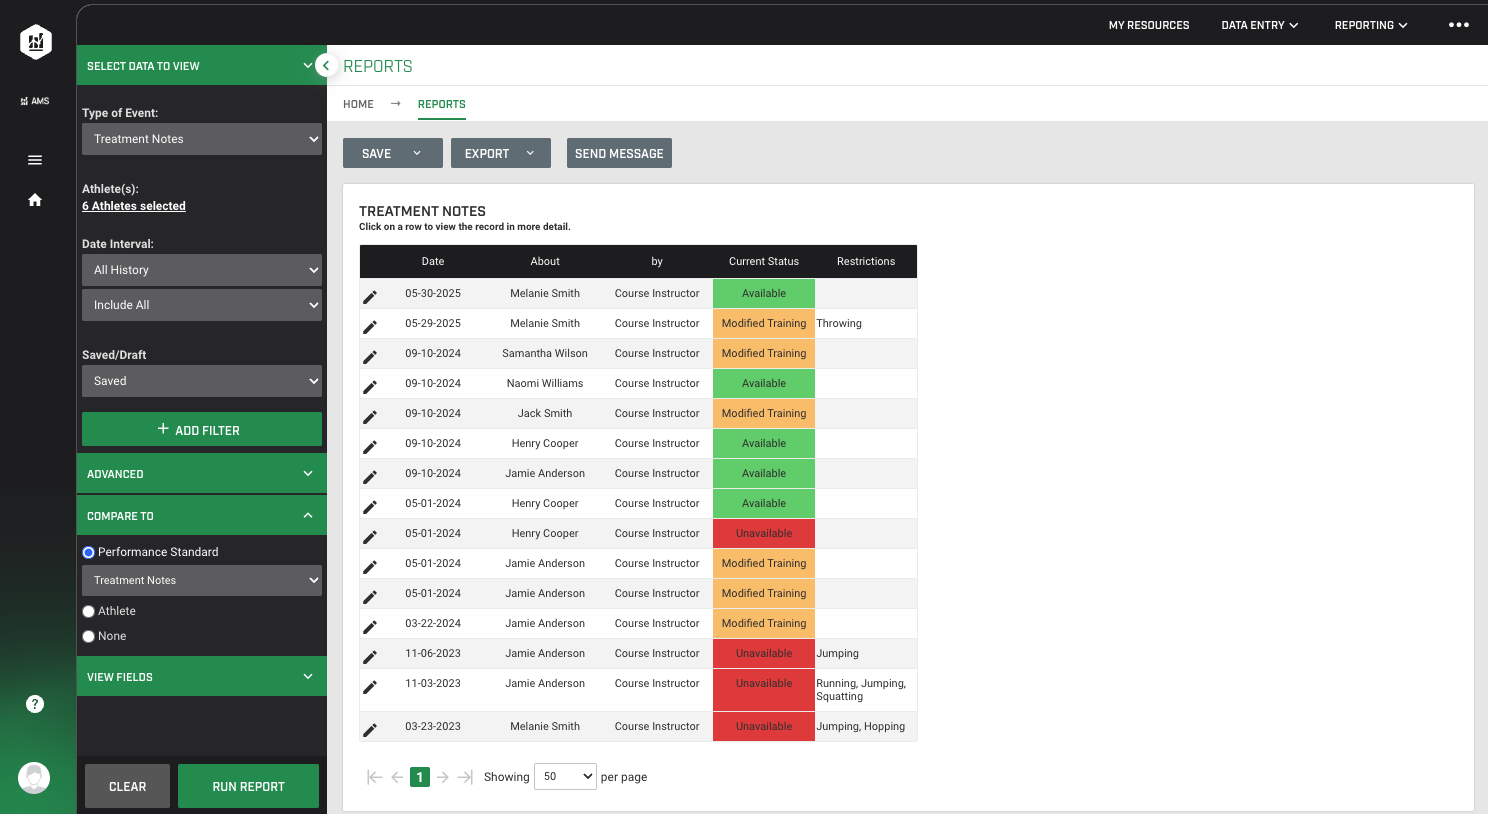Edit the 05-30-2025 Melanie Smith note
This screenshot has height=814, width=1488.
(370, 296)
